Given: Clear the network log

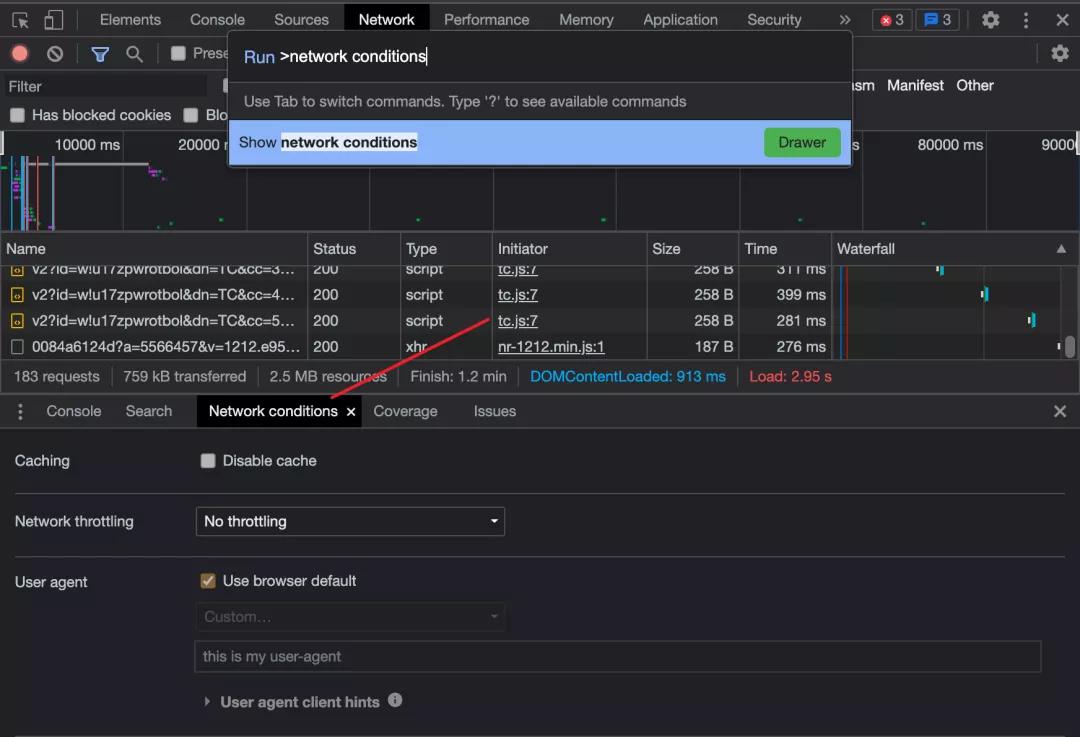Looking at the screenshot, I should pyautogui.click(x=55, y=53).
